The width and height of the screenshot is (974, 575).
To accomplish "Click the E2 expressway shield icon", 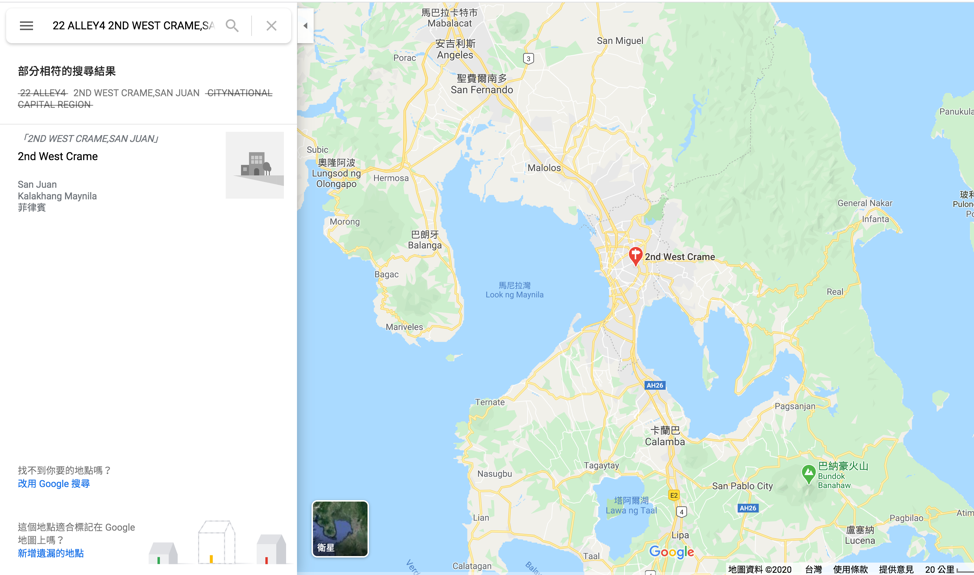I will pos(674,495).
